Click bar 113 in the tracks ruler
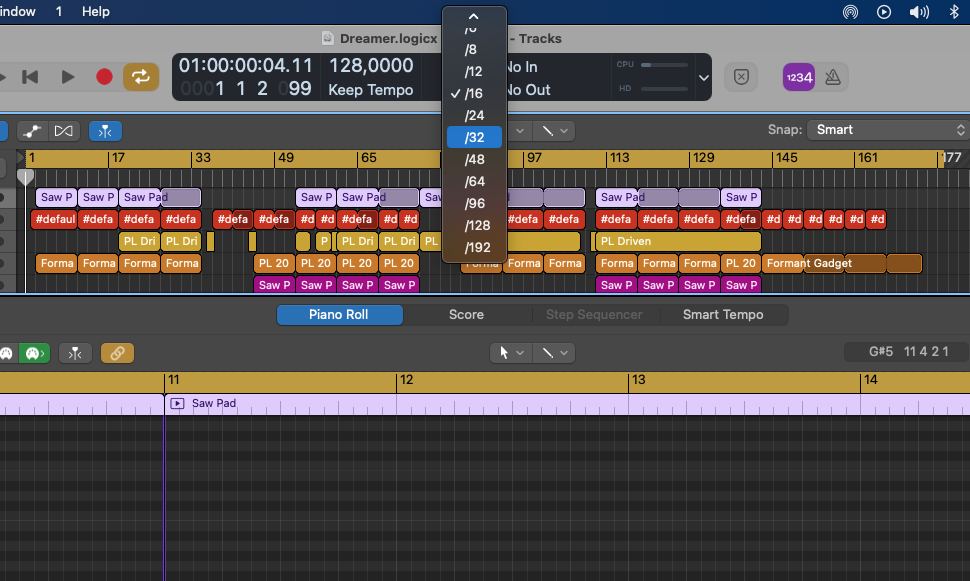Screen dimensions: 970x581 619,158
